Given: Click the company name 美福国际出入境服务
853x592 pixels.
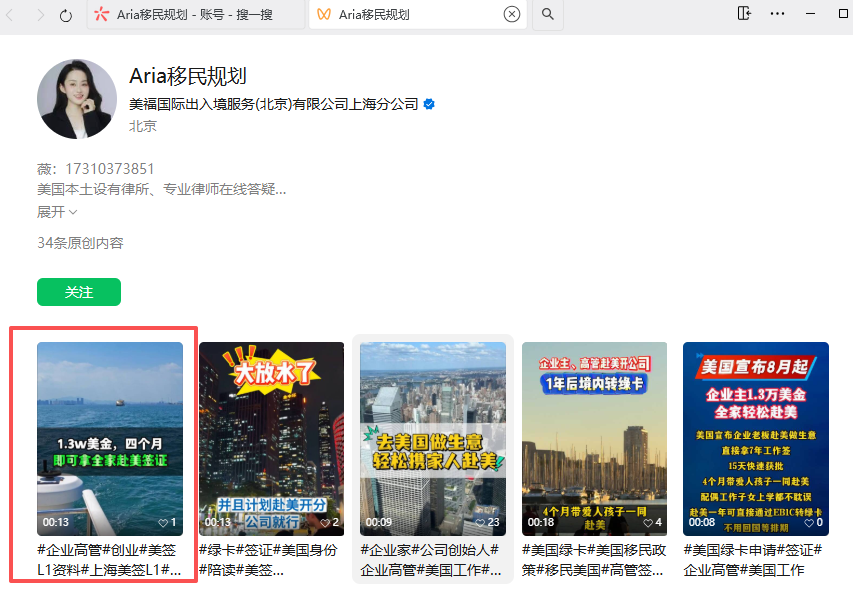Looking at the screenshot, I should (x=274, y=104).
